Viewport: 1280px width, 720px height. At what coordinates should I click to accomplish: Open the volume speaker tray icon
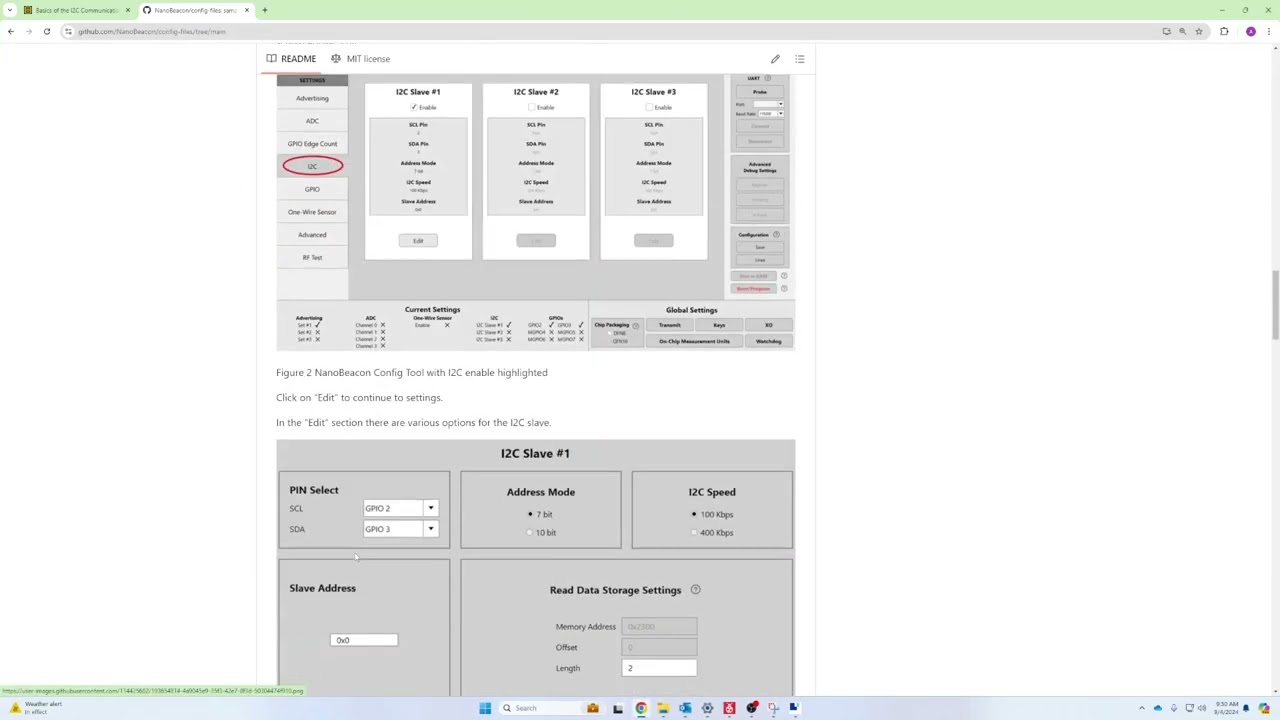coord(1202,708)
